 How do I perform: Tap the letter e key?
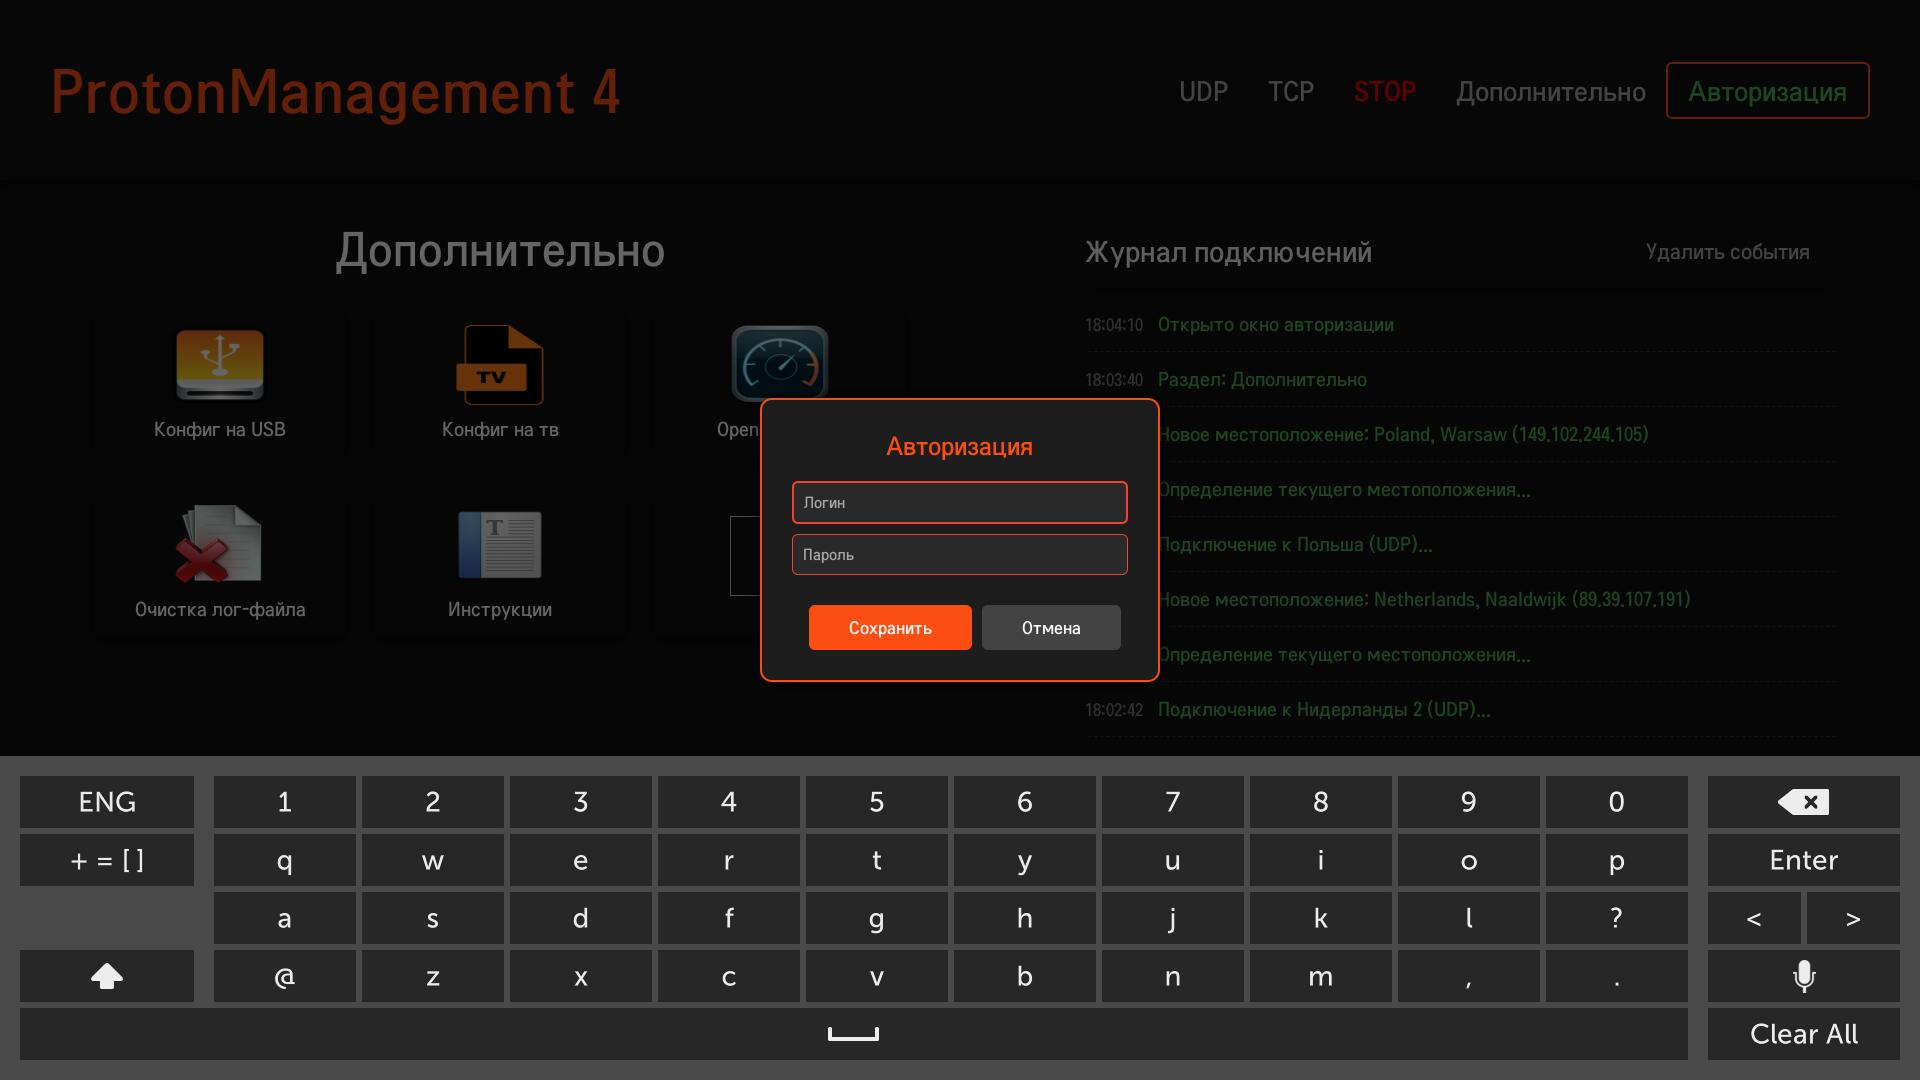581,860
